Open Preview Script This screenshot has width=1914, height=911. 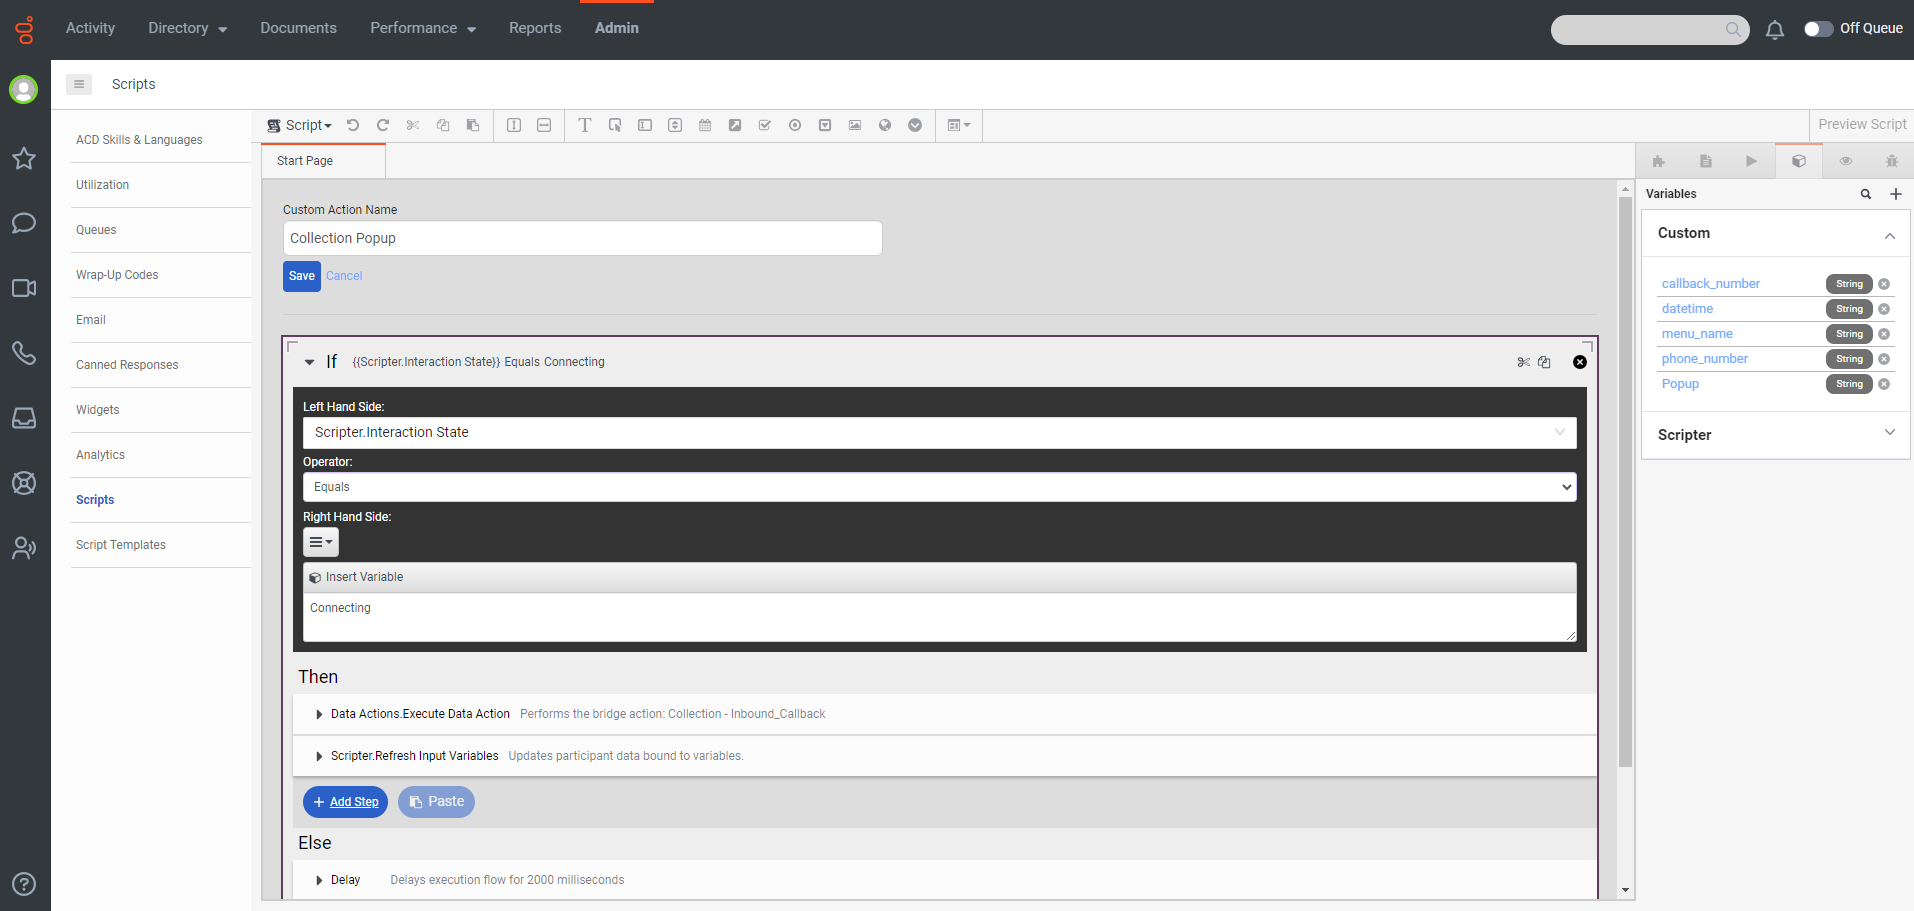tap(1862, 124)
